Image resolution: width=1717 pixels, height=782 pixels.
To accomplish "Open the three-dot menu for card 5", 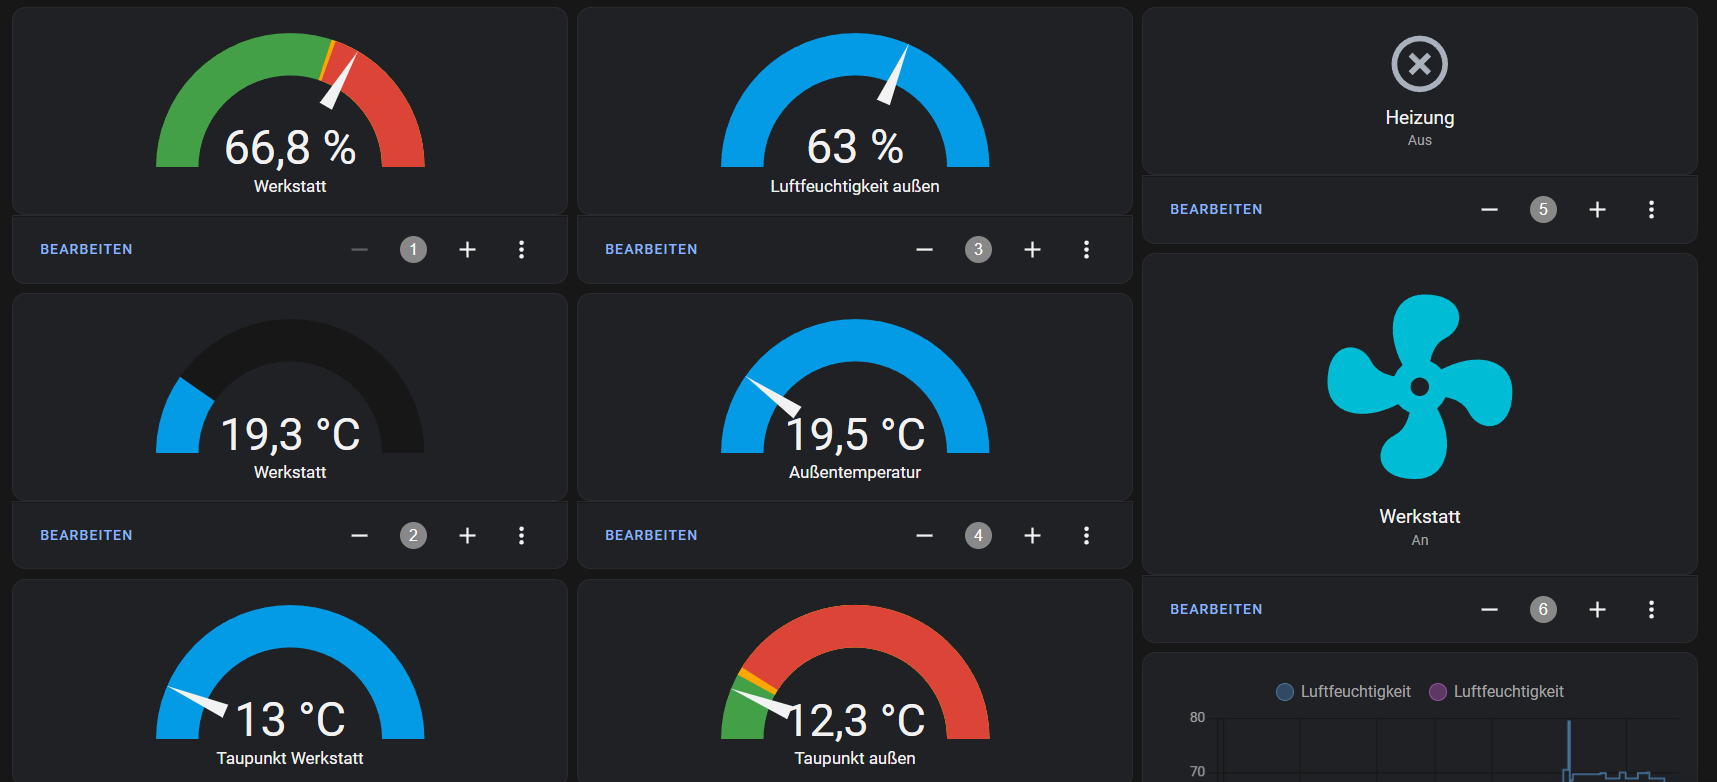I will coord(1651,209).
